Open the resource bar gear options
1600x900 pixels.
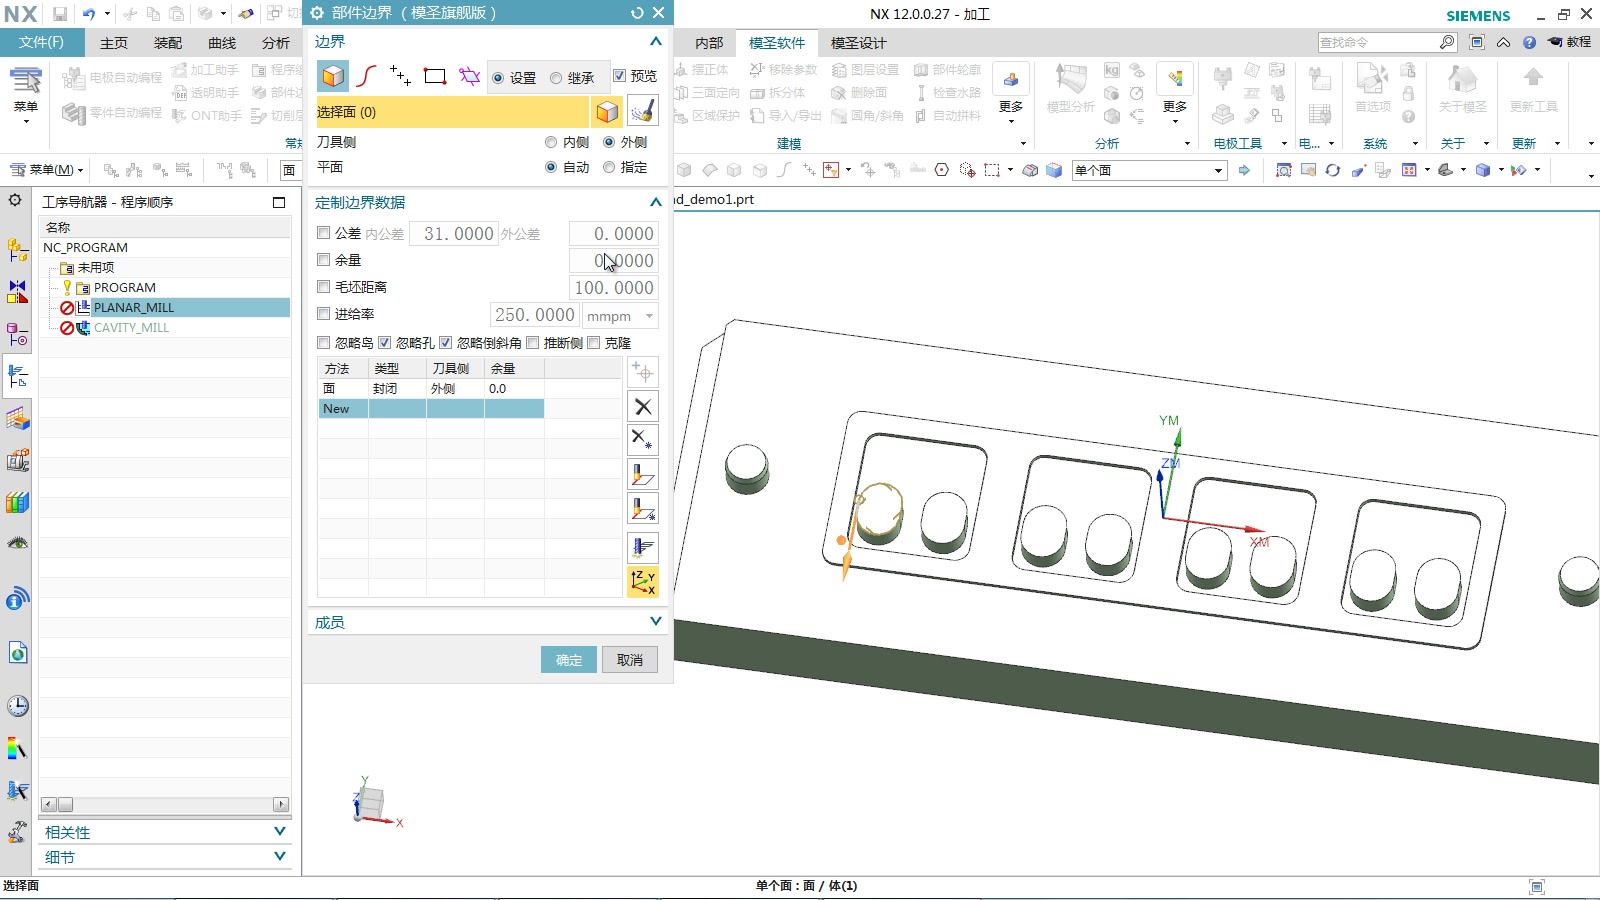click(15, 200)
